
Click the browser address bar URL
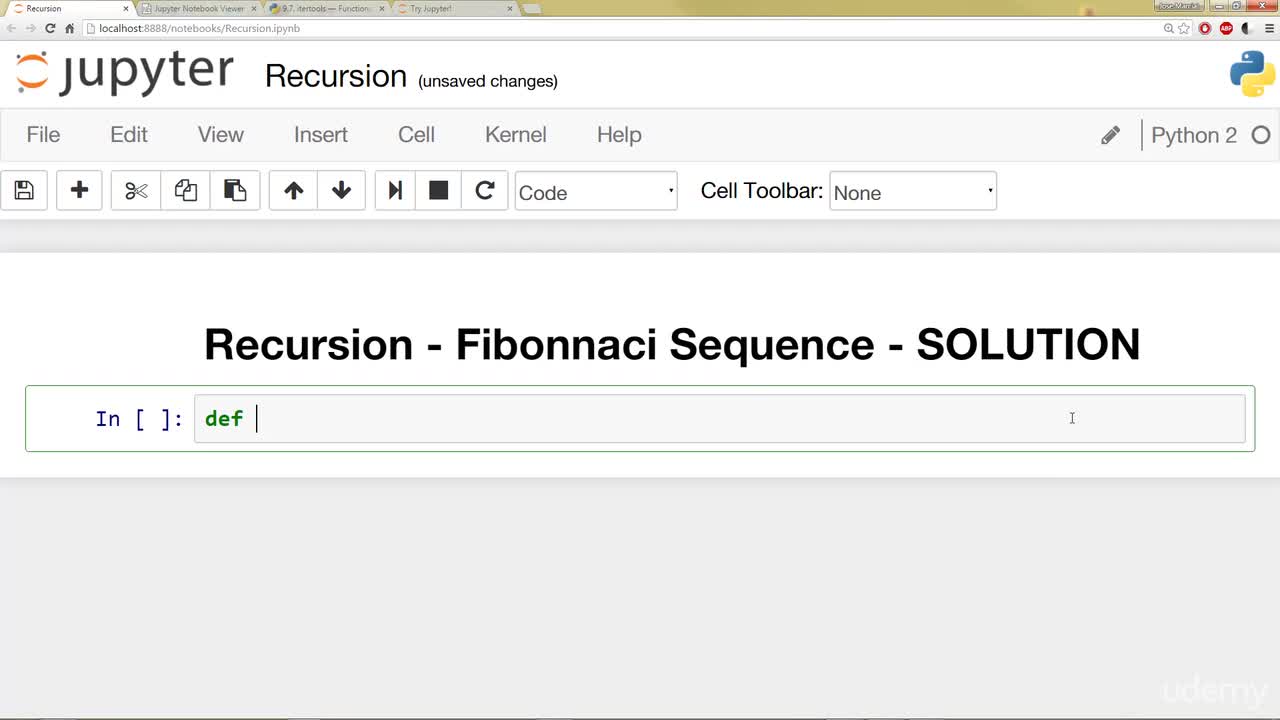tap(200, 28)
